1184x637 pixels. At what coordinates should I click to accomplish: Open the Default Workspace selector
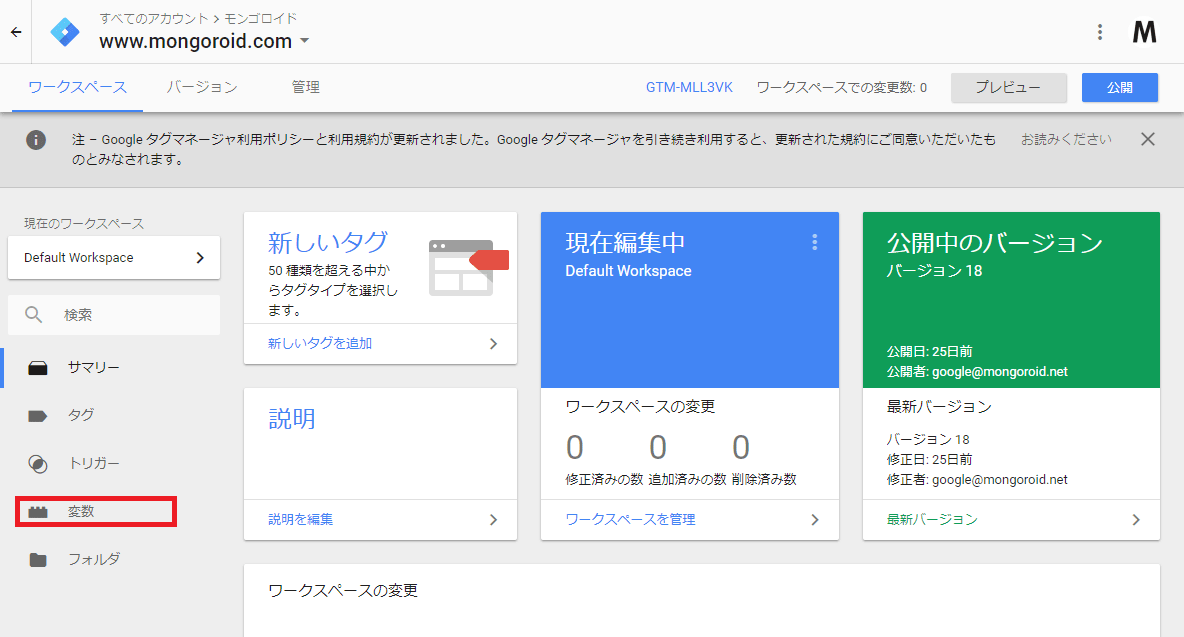(x=114, y=257)
